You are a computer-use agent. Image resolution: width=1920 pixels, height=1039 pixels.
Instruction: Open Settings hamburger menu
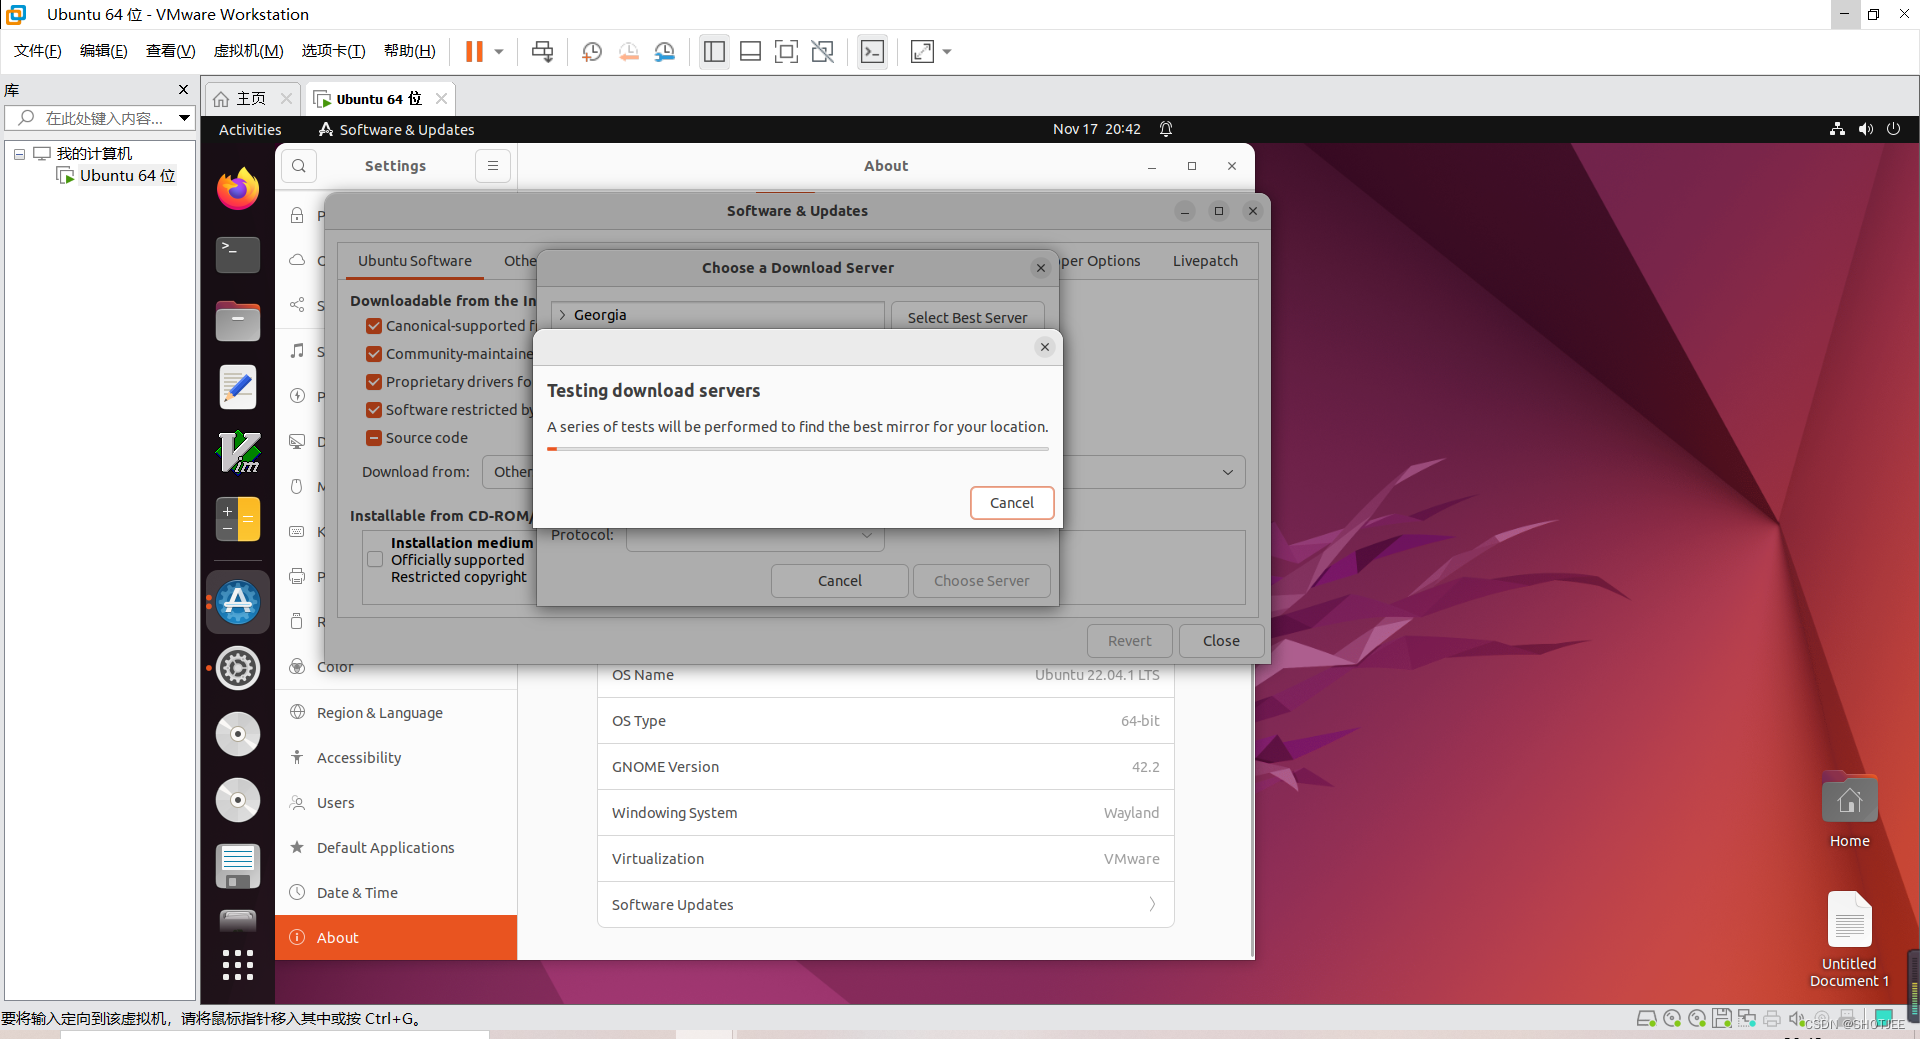pyautogui.click(x=493, y=166)
